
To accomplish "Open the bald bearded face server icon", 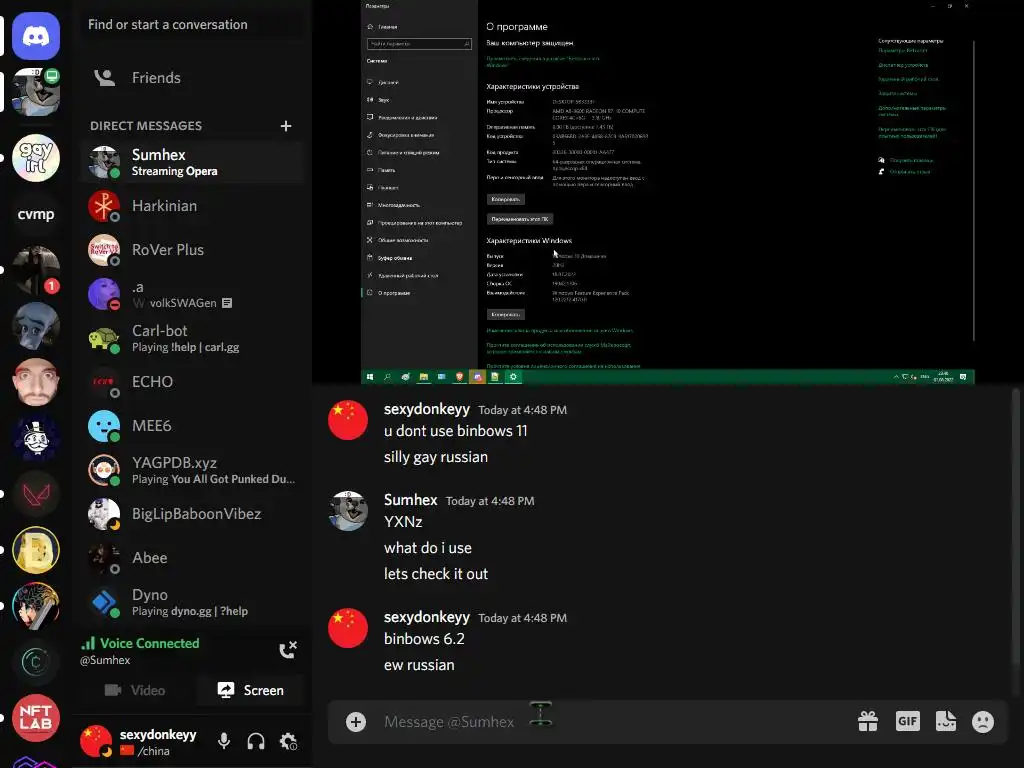I will (36, 382).
